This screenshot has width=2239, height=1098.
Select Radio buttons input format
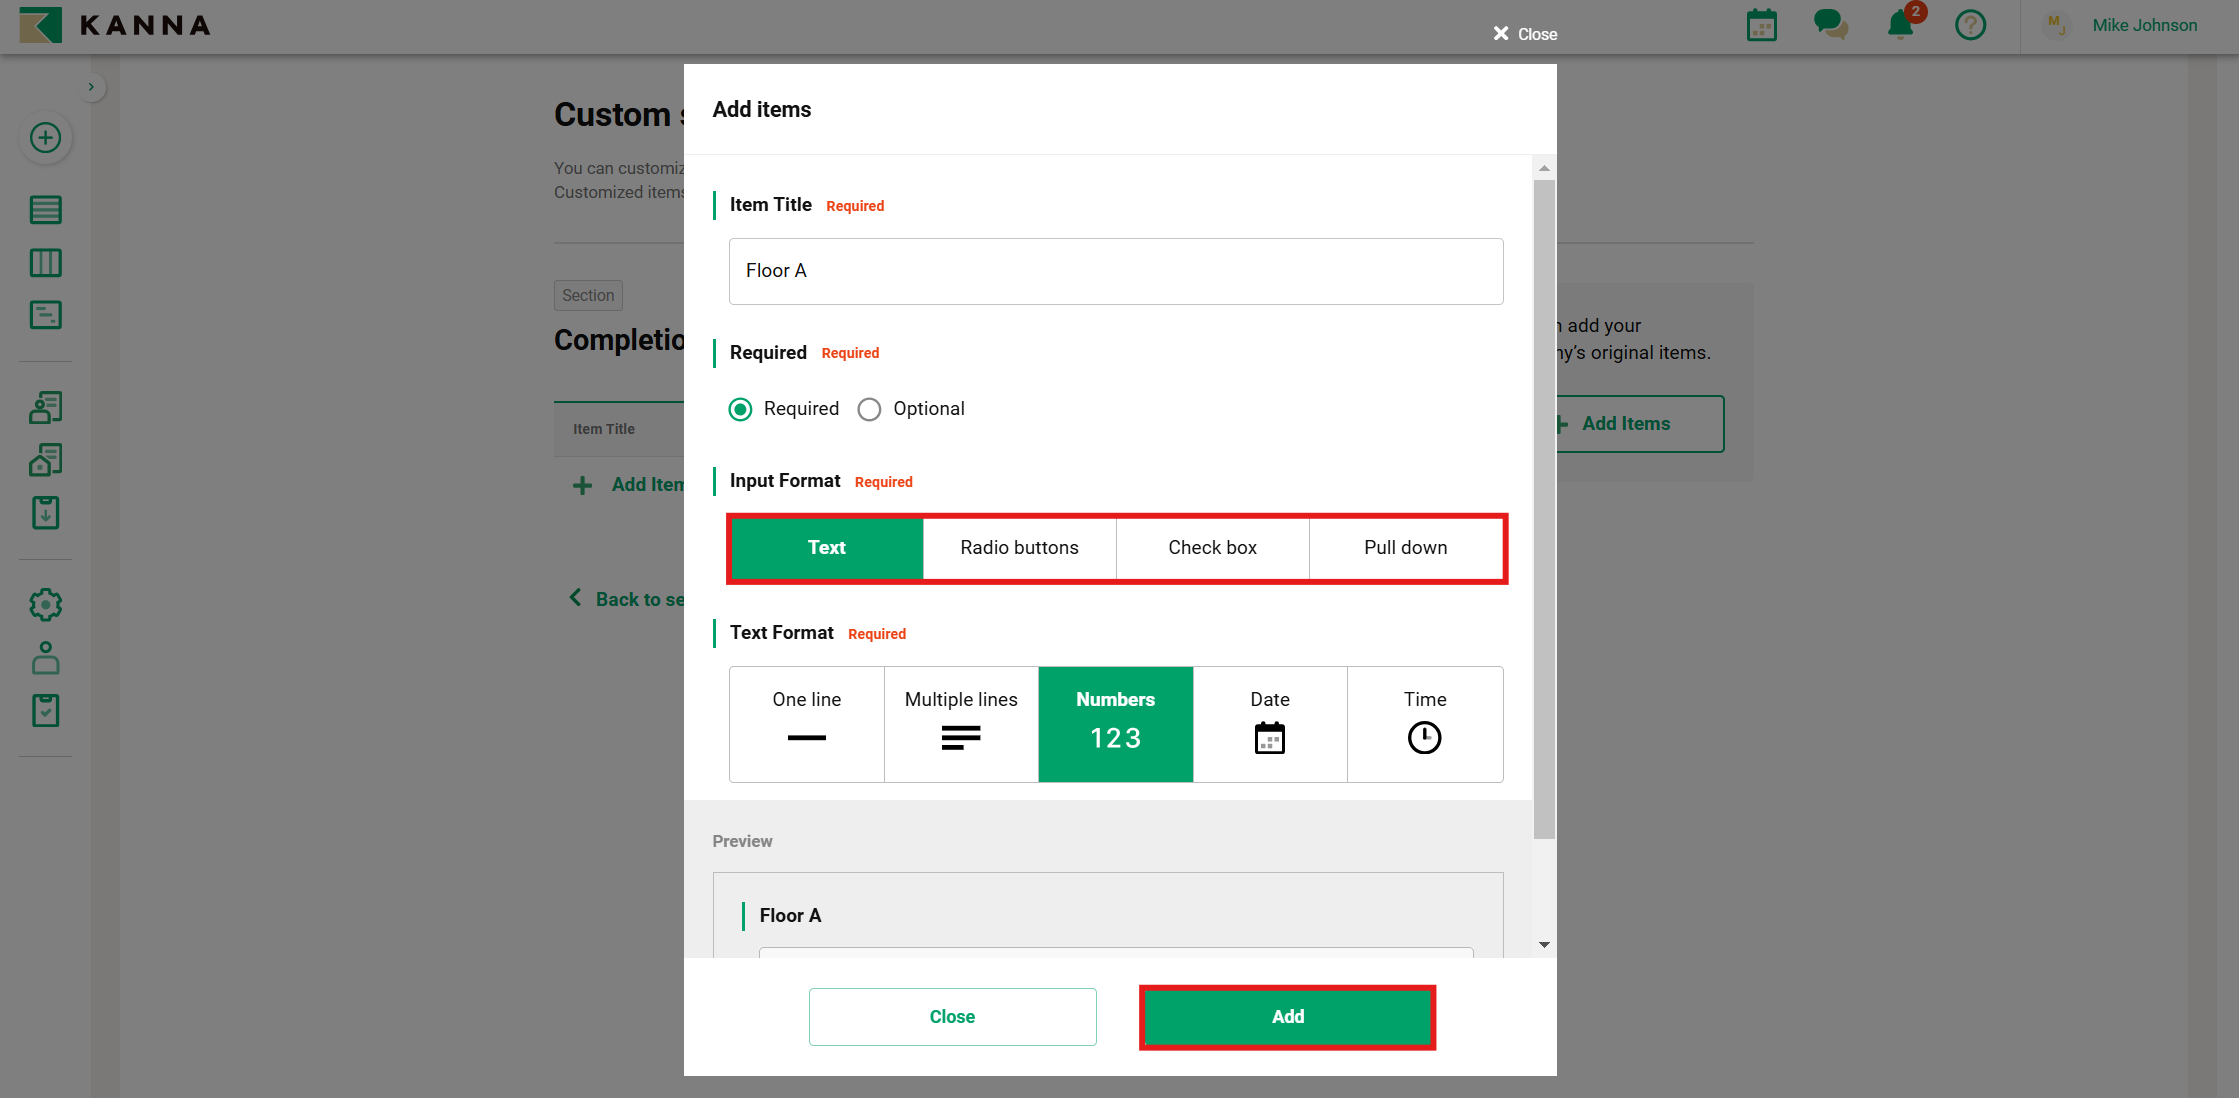pyautogui.click(x=1019, y=548)
